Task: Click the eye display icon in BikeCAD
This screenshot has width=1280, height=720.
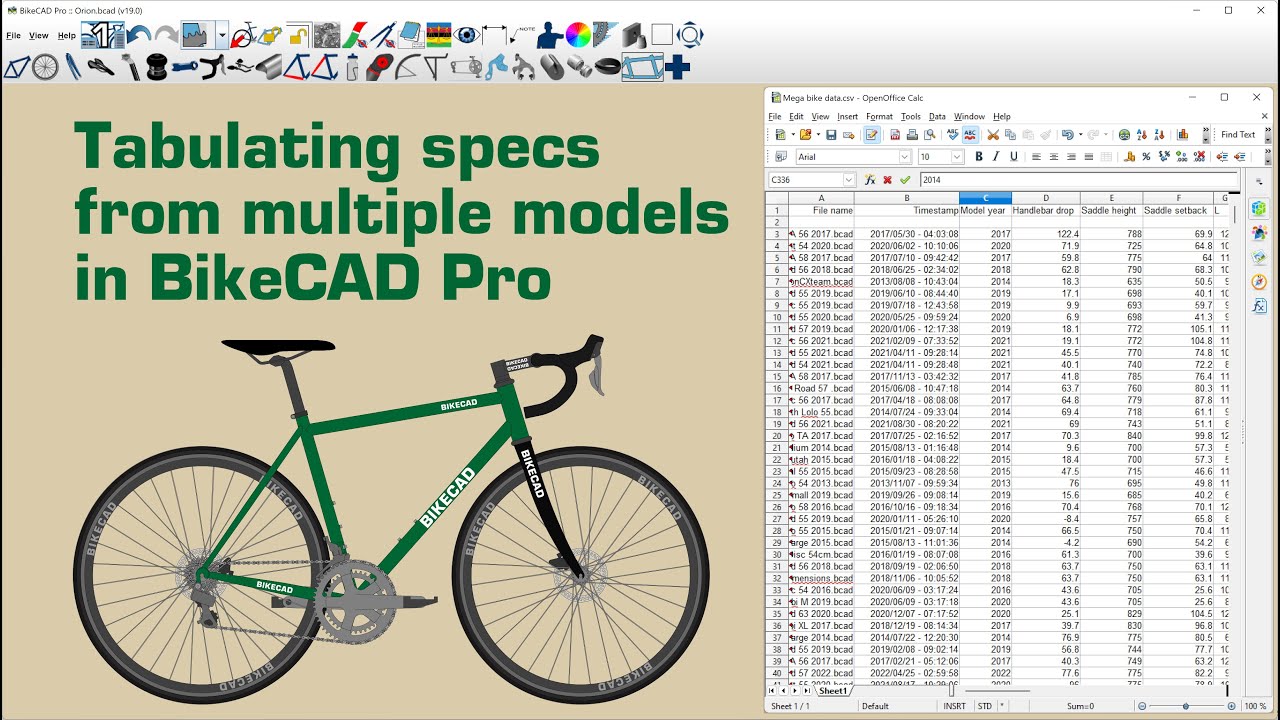Action: pos(466,36)
